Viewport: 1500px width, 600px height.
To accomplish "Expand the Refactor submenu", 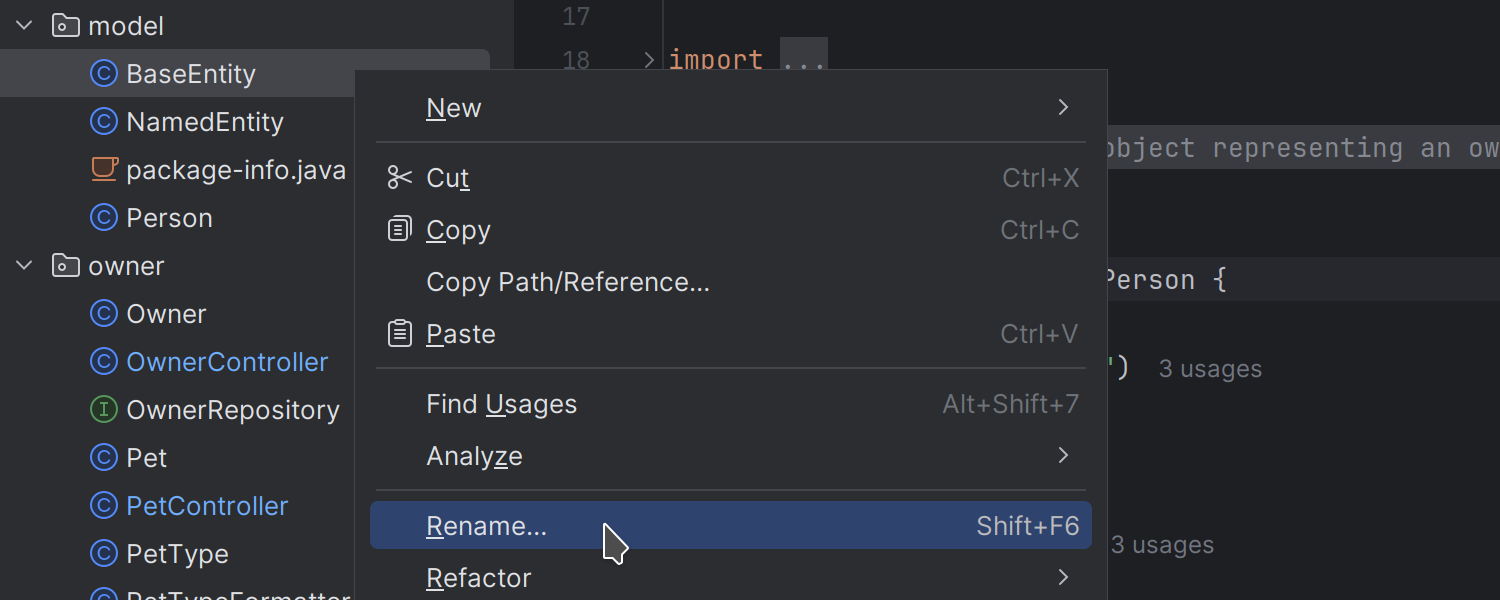I will (x=479, y=577).
